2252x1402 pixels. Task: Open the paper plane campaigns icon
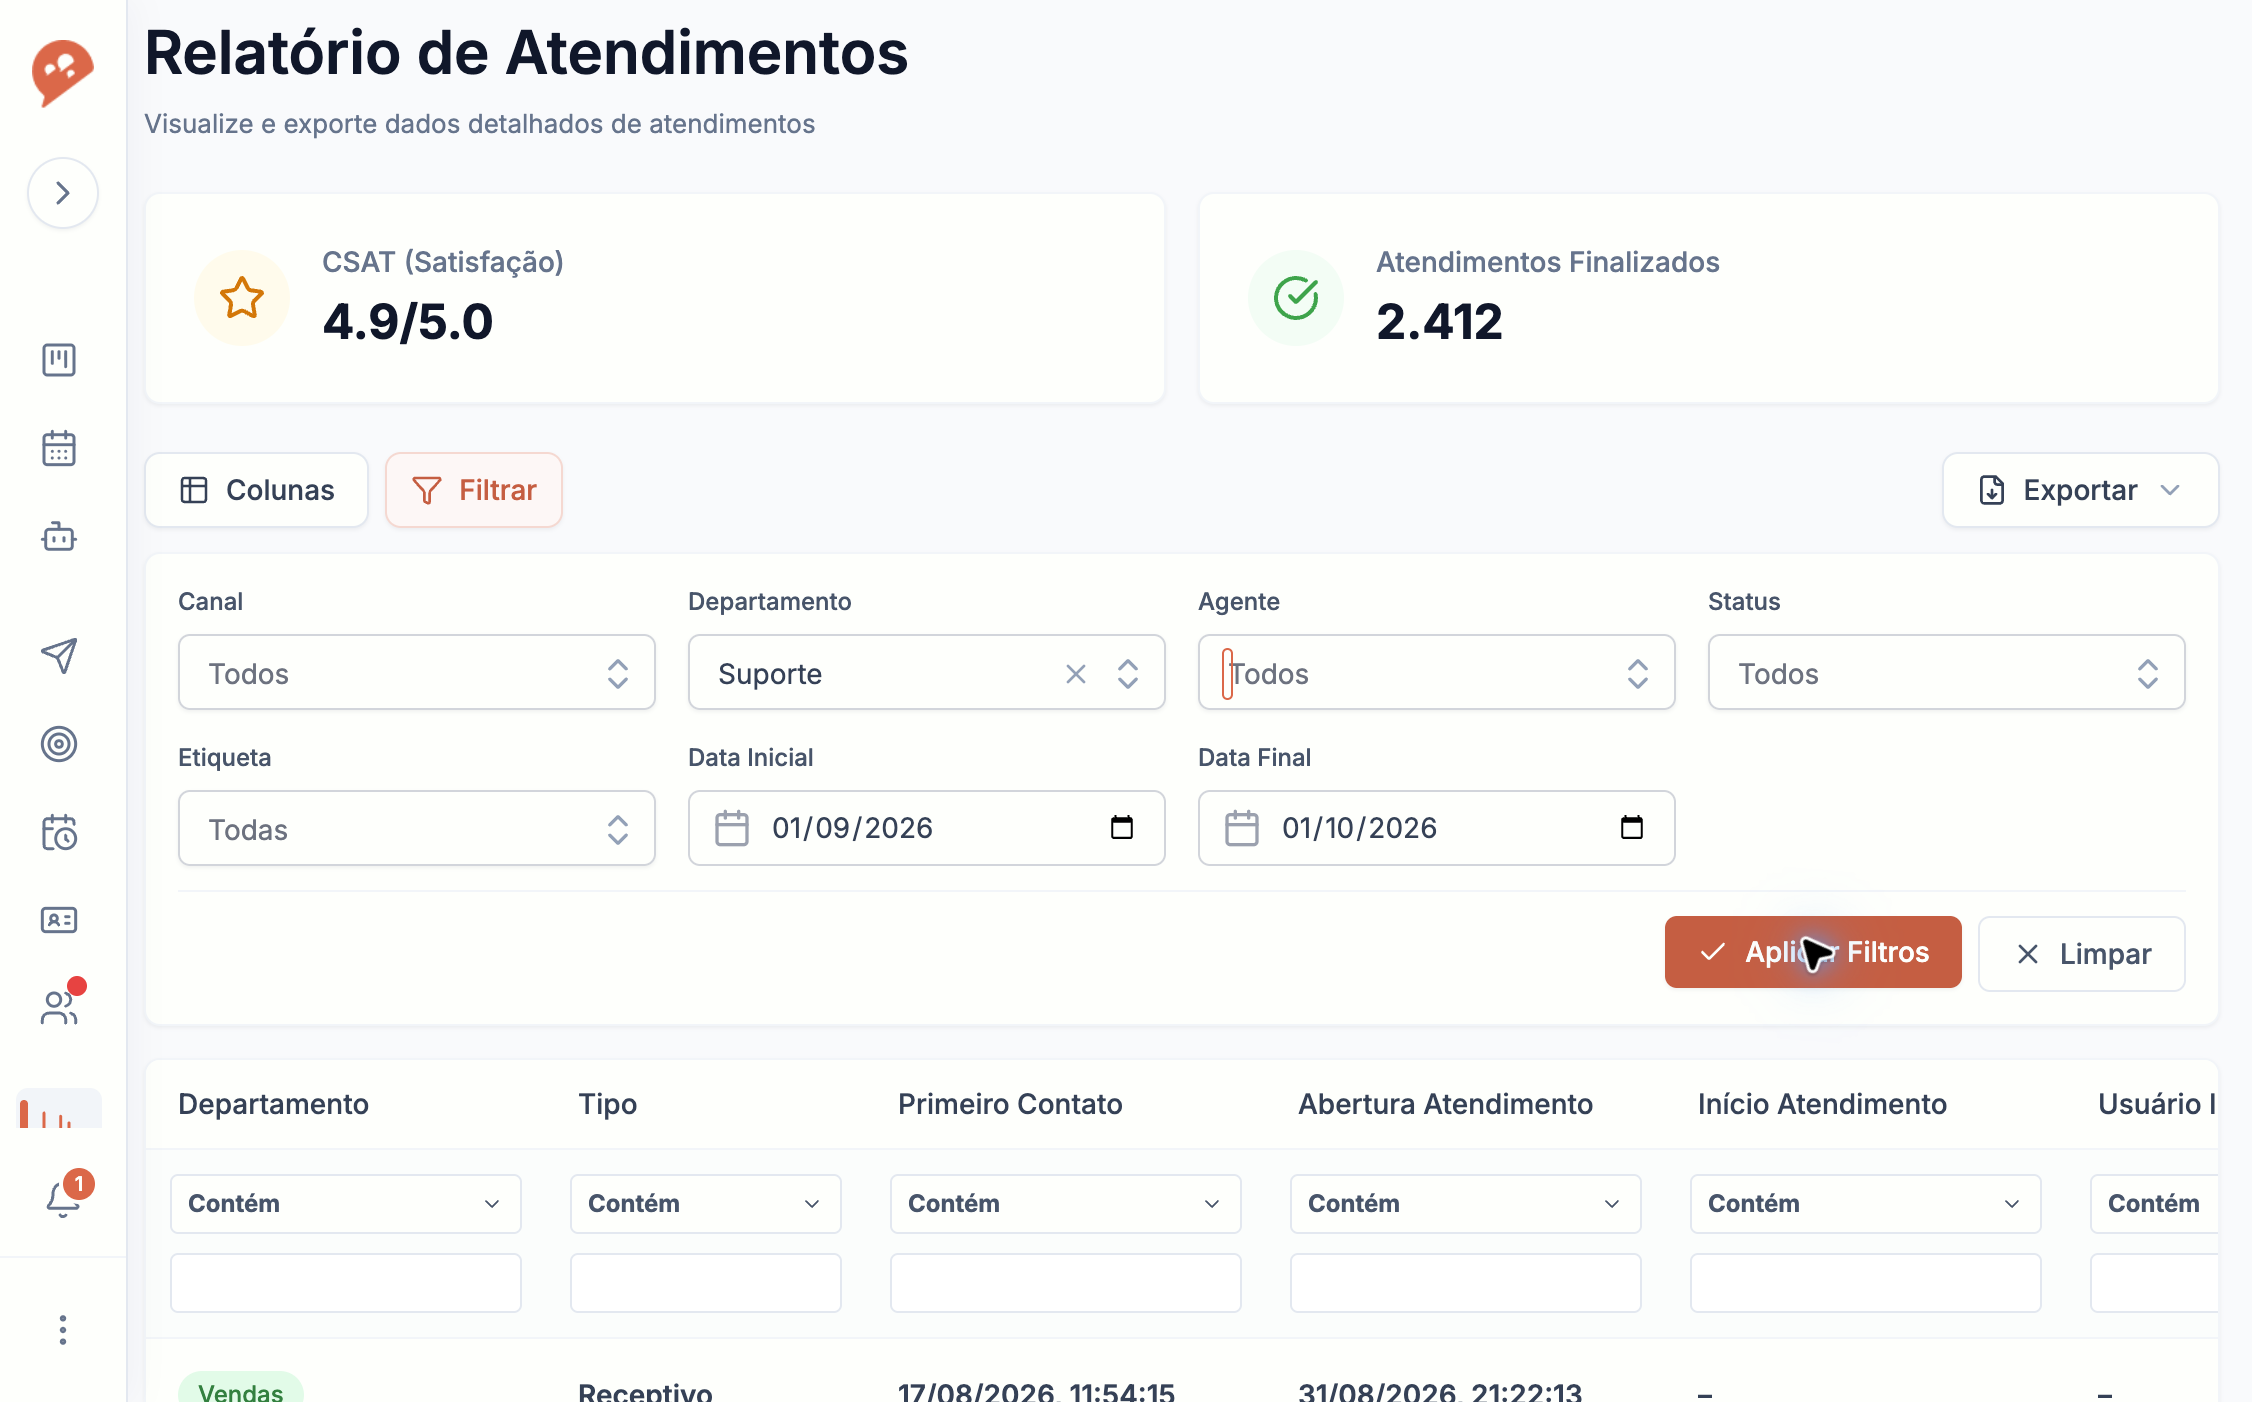tap(59, 656)
